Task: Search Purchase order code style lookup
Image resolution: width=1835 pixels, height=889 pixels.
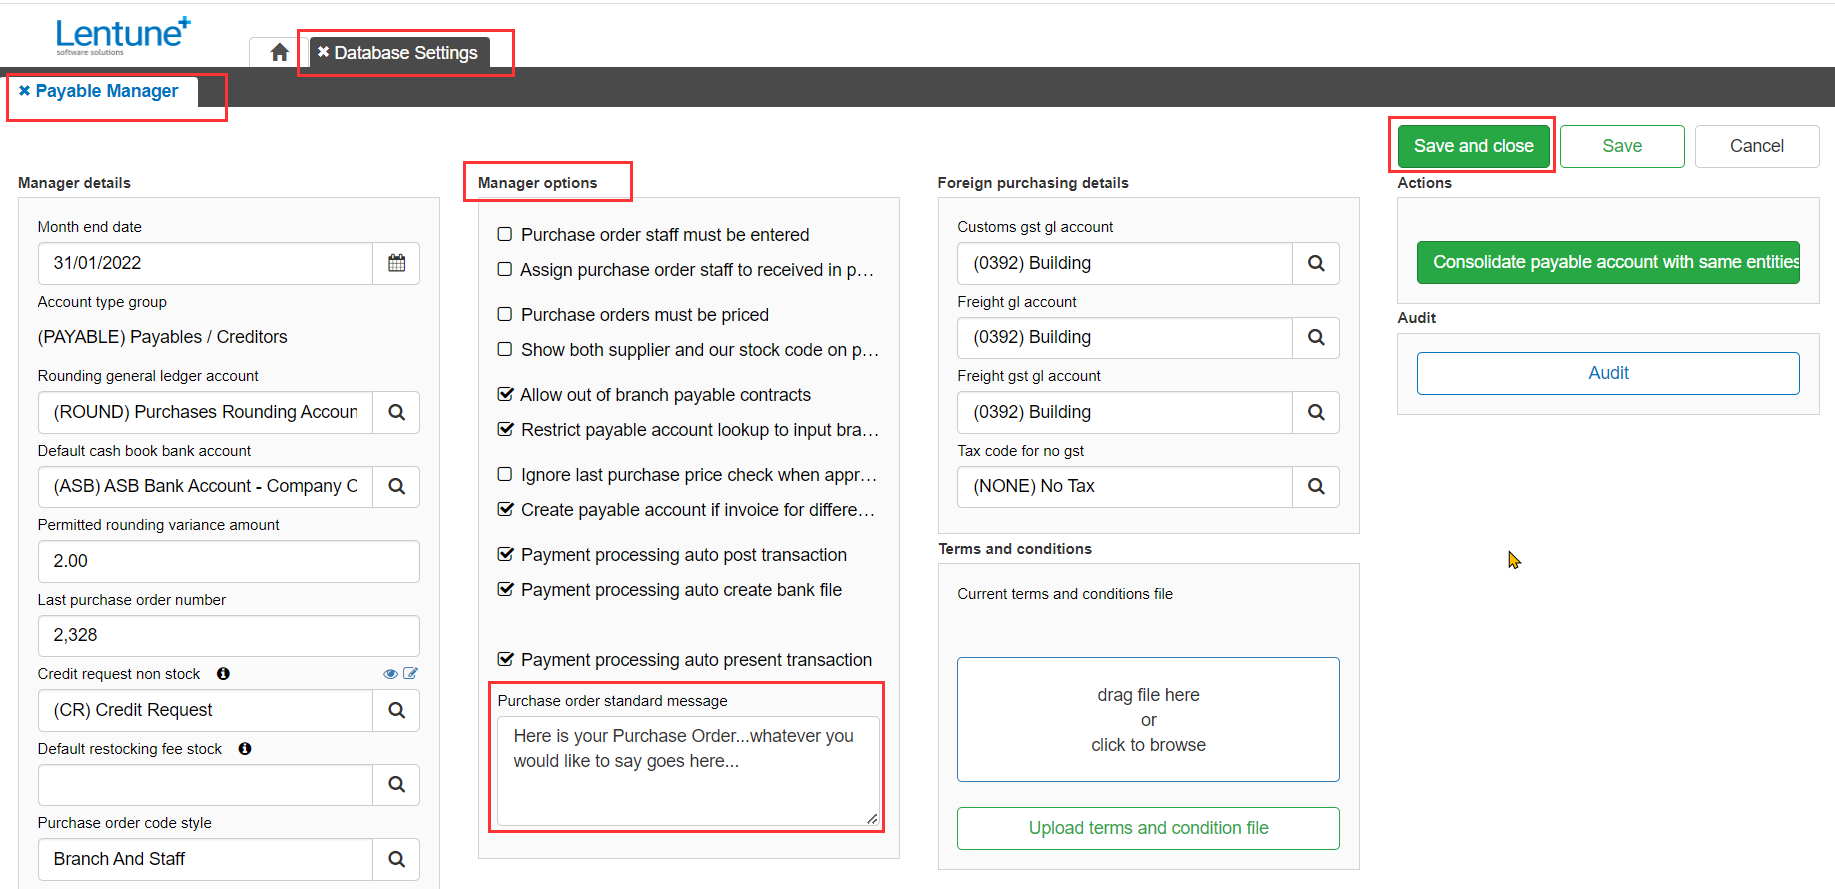Action: point(396,859)
